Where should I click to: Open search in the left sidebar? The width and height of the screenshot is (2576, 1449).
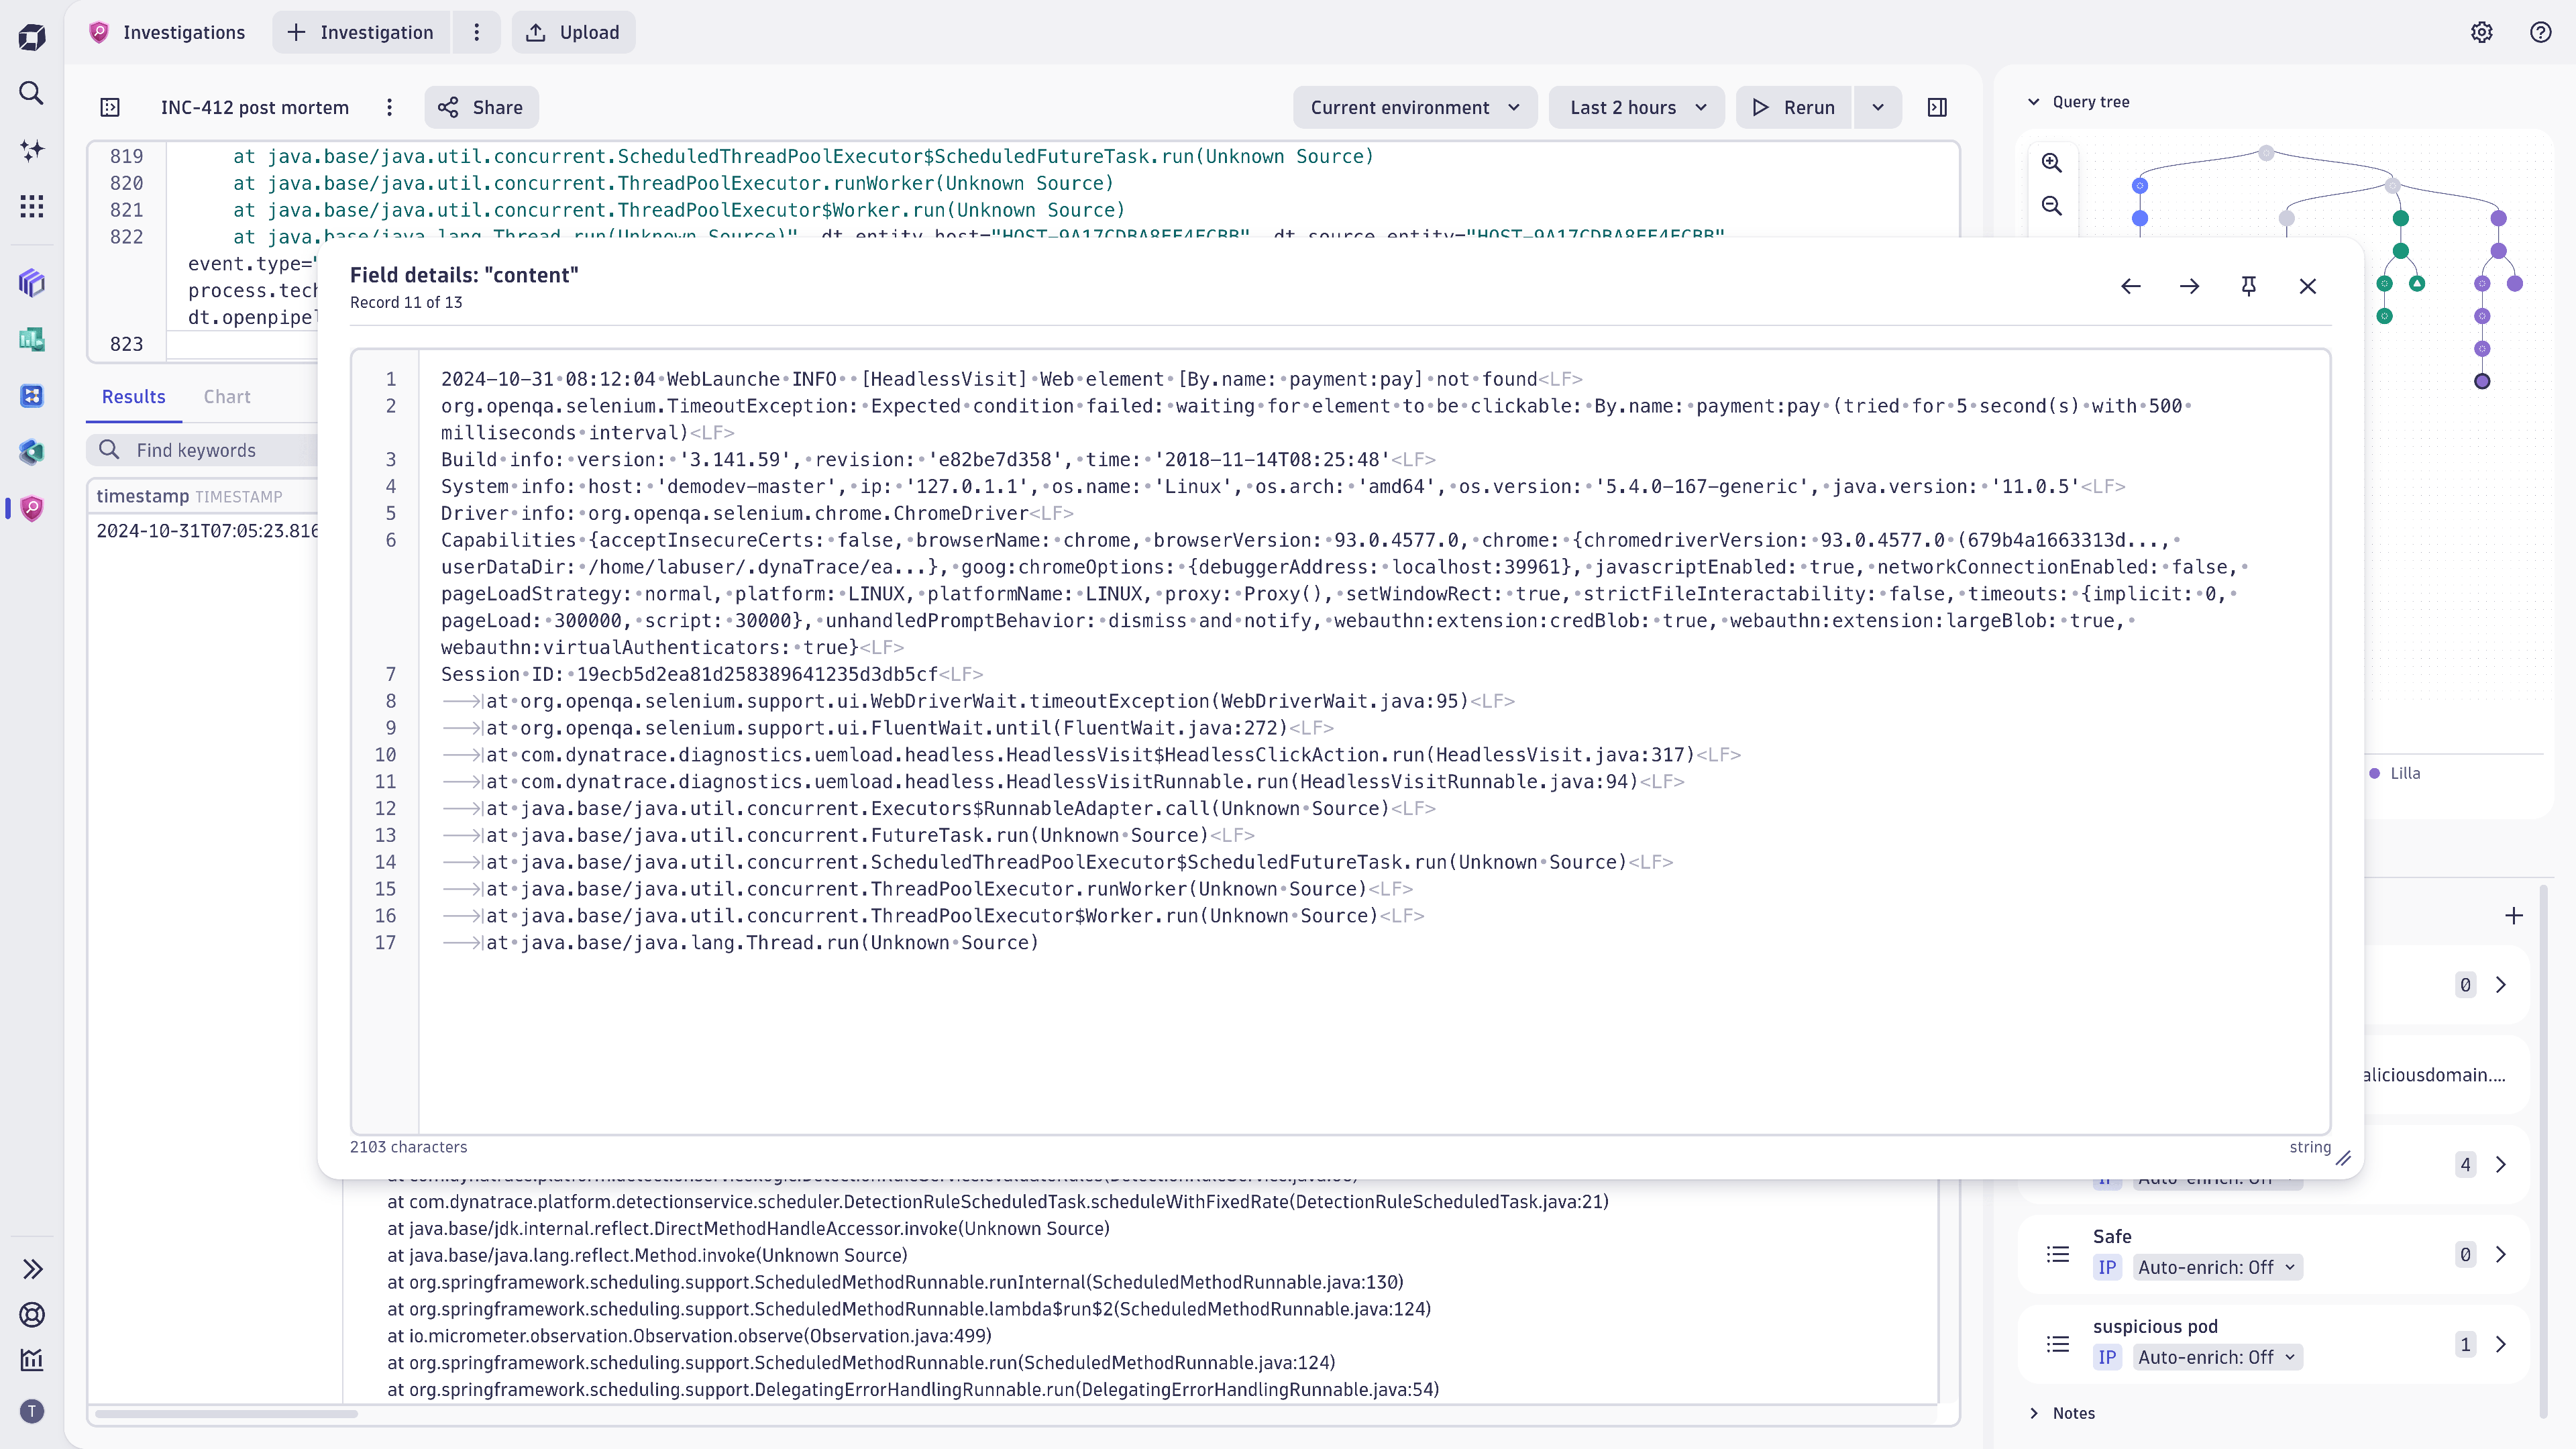pos(31,93)
